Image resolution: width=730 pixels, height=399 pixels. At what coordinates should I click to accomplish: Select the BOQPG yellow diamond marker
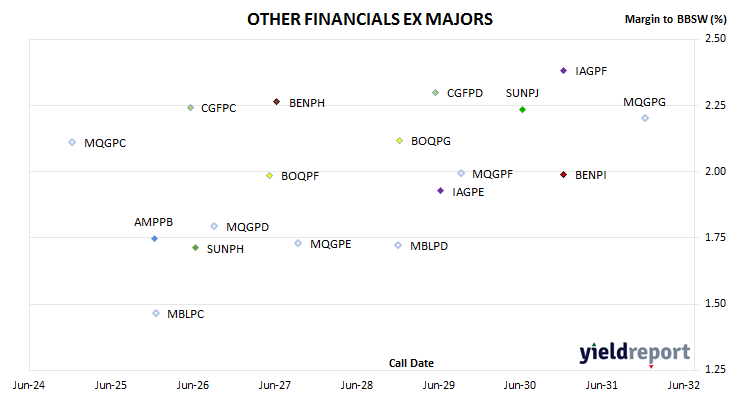click(399, 141)
